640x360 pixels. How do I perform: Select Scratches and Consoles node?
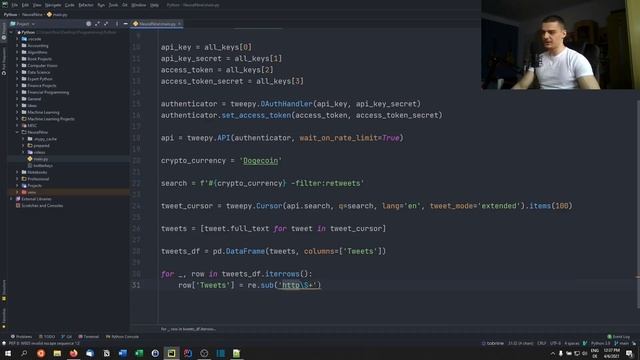(42, 205)
